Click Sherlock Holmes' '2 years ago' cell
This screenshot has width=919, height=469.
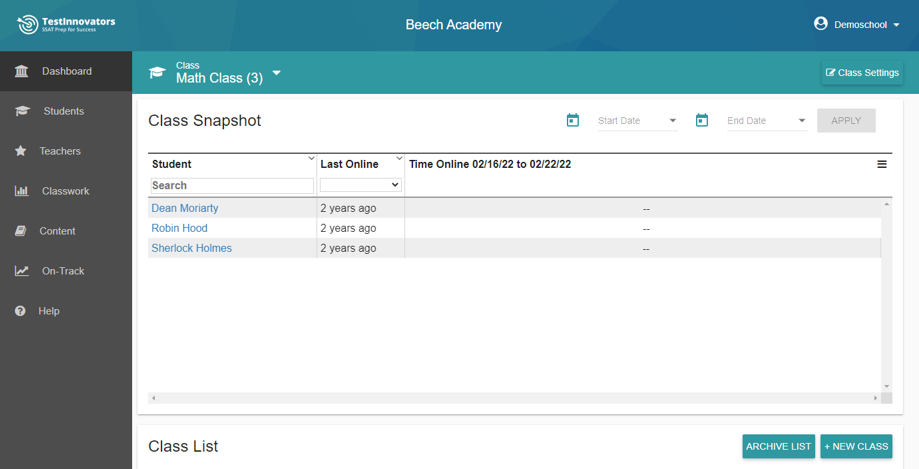[360, 248]
